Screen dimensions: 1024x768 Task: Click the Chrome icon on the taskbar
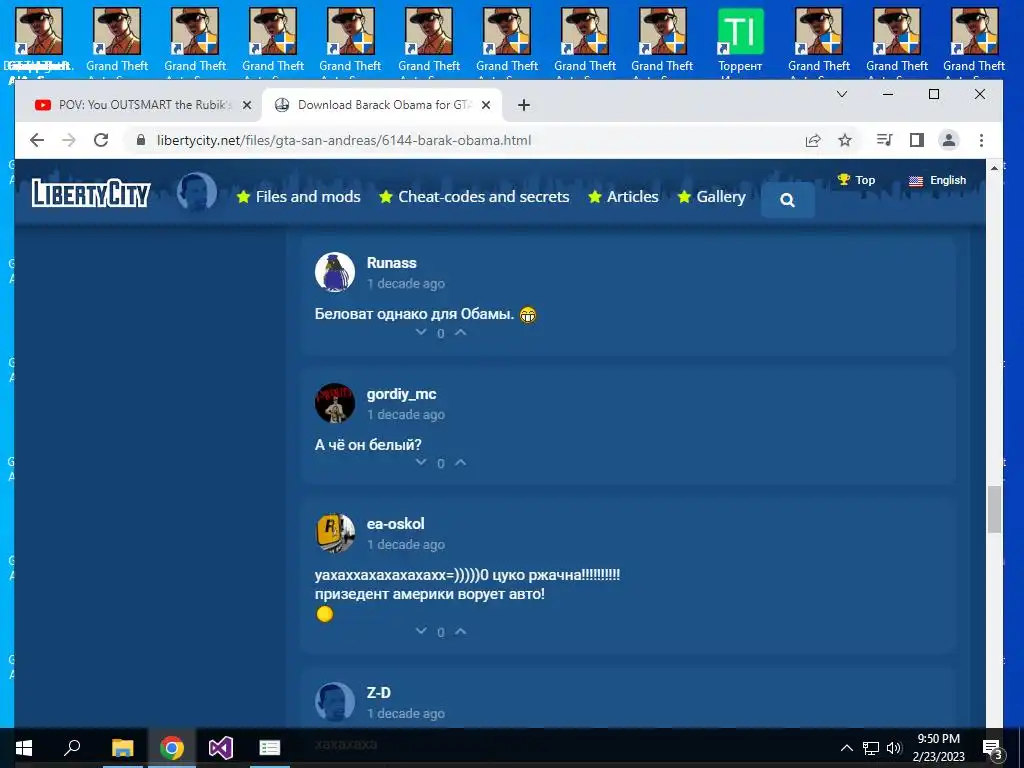172,748
